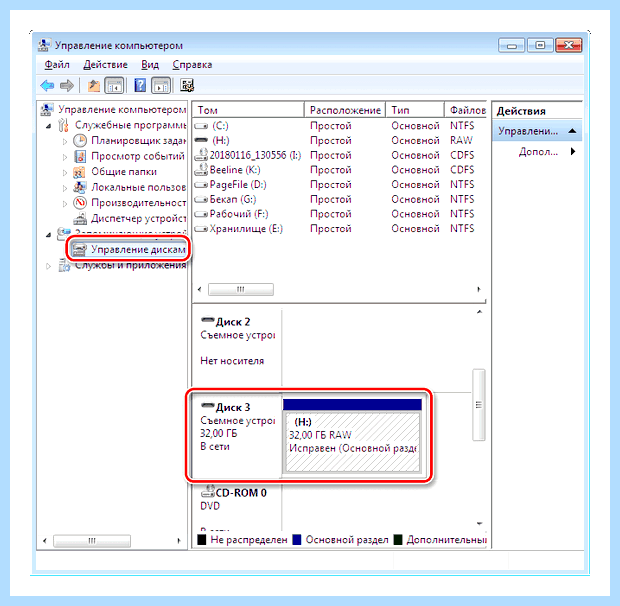This screenshot has height=606, width=620.
Task: Expand the Просмотр событий node
Action: click(x=65, y=157)
